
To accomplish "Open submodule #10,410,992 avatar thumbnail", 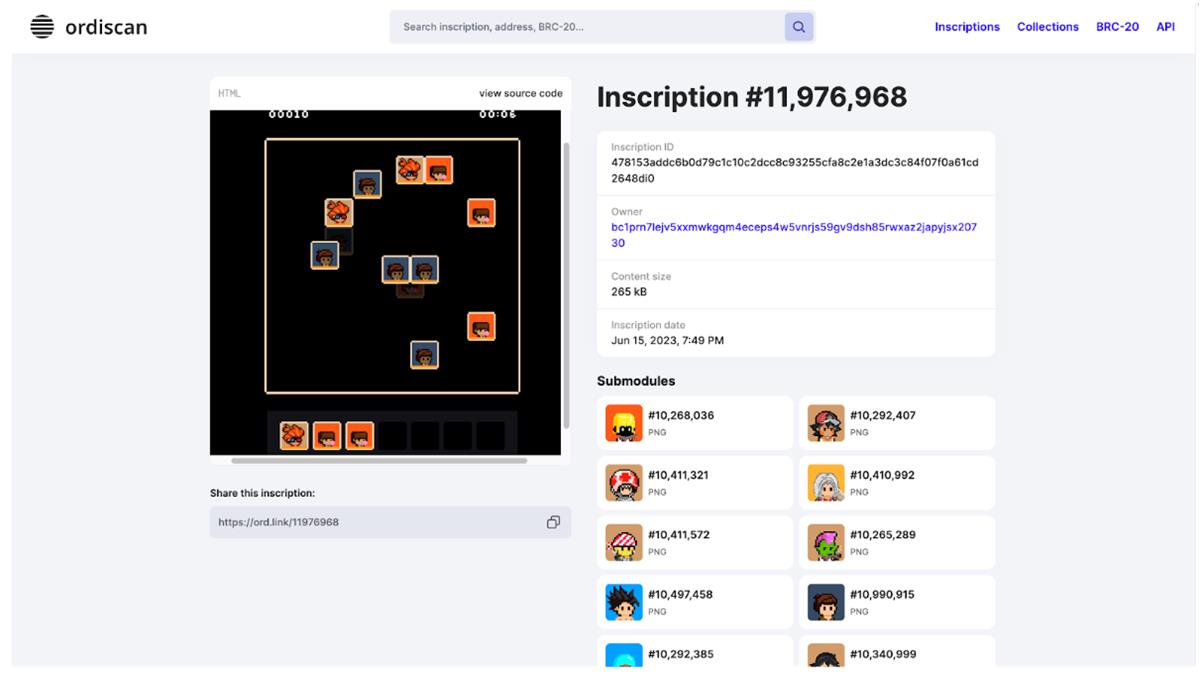I will pos(826,483).
